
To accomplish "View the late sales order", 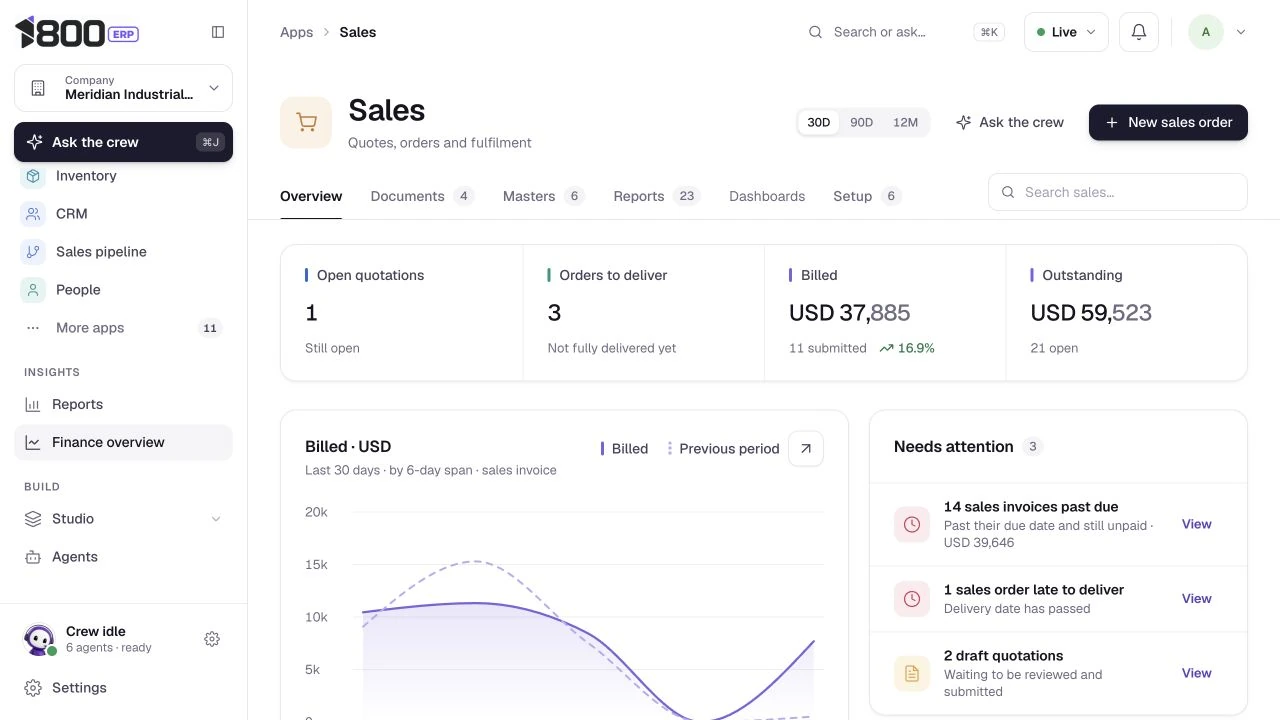I will 1196,599.
